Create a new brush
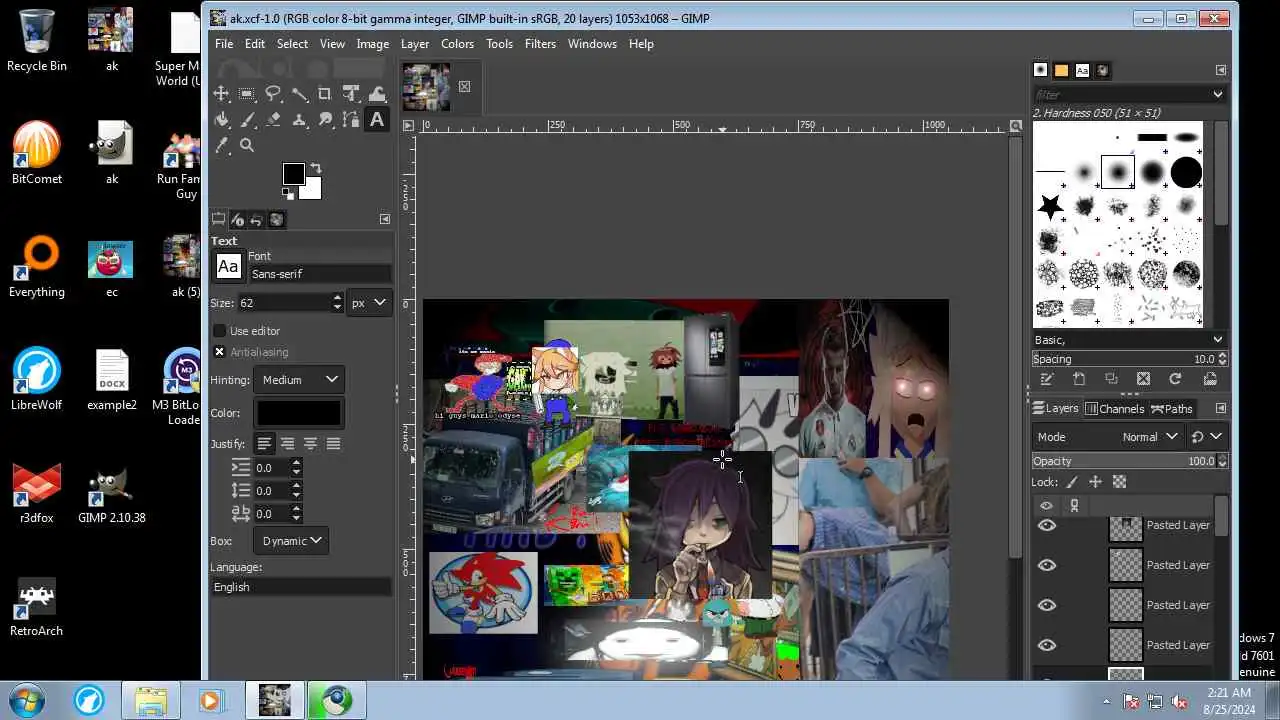 click(1079, 379)
